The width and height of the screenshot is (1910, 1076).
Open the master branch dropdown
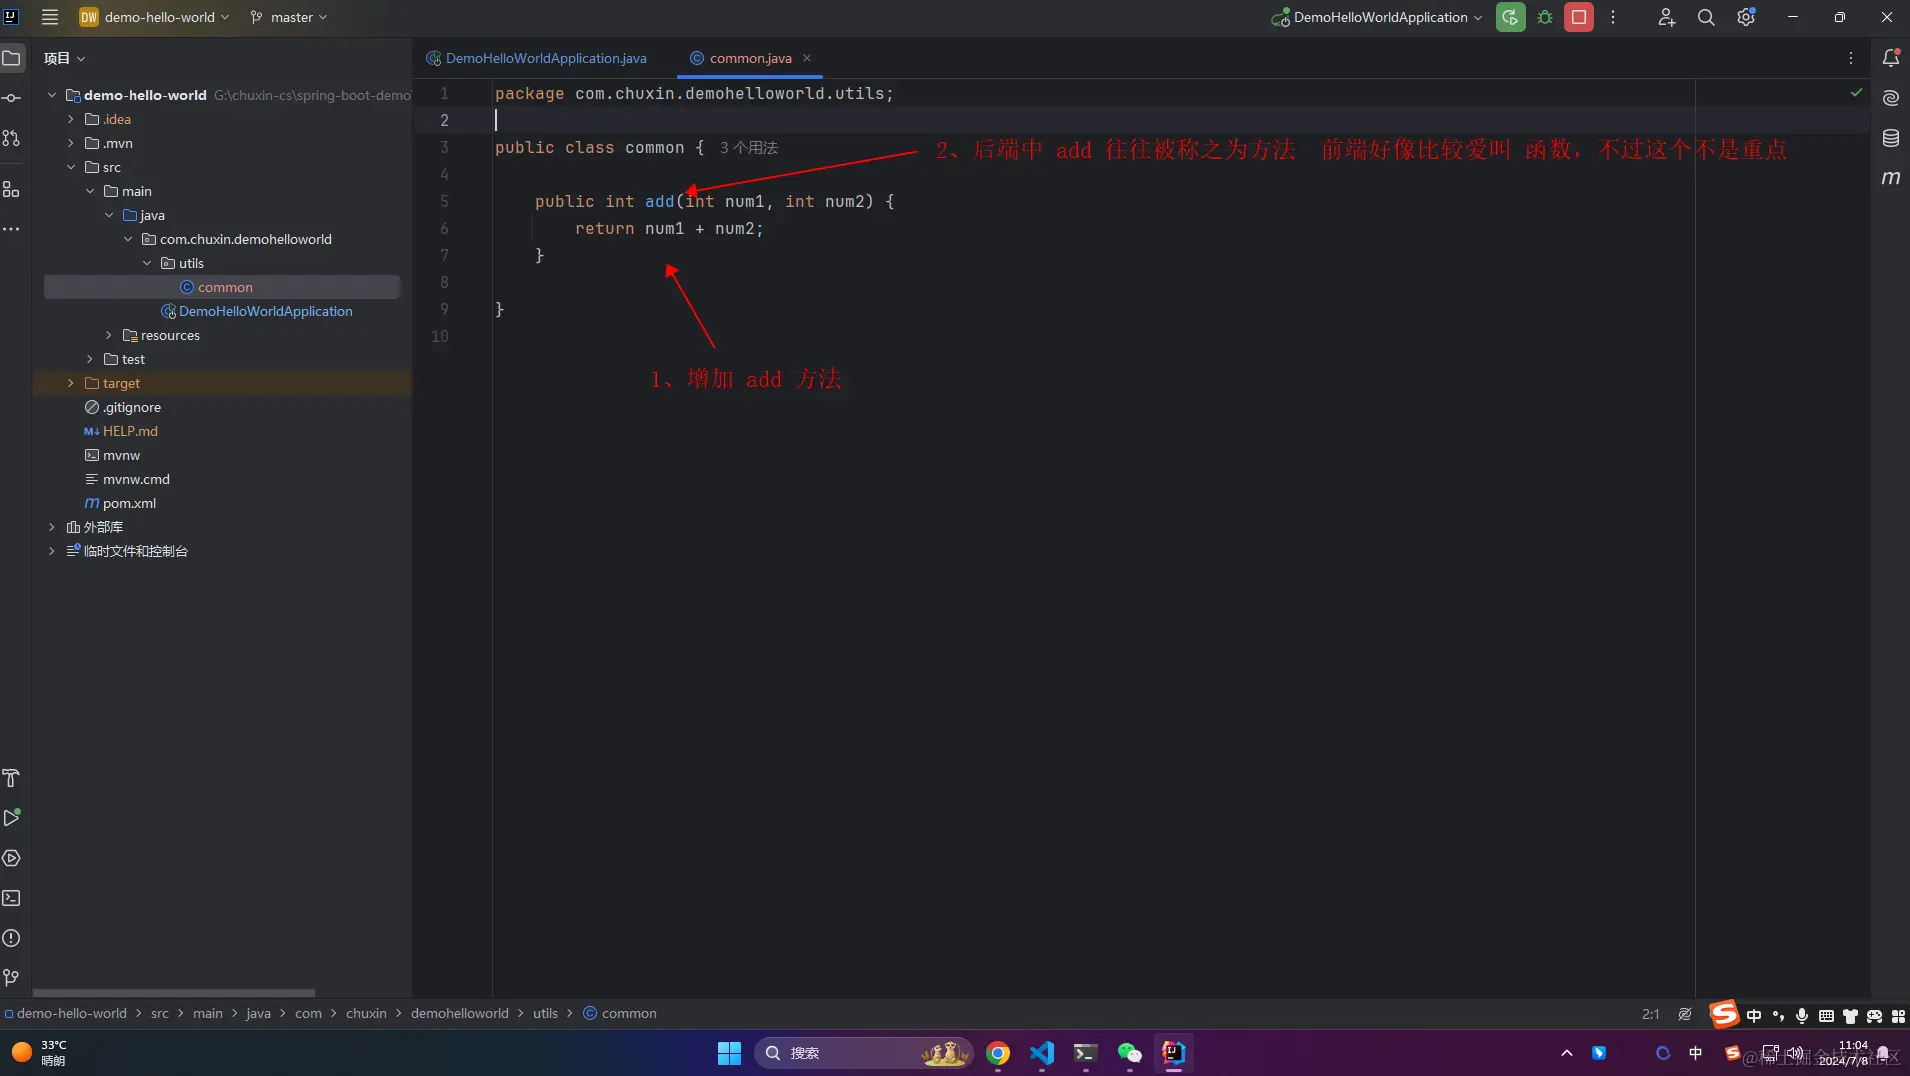[289, 17]
